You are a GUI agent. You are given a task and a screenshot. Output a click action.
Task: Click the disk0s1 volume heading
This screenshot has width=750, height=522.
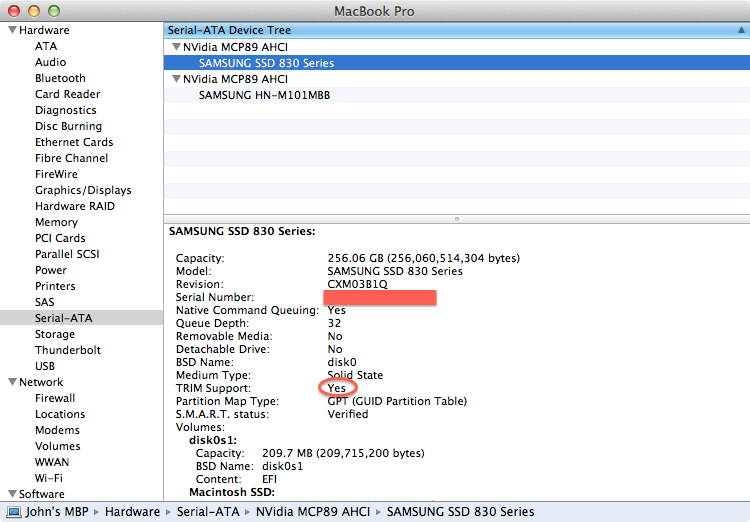pos(213,440)
